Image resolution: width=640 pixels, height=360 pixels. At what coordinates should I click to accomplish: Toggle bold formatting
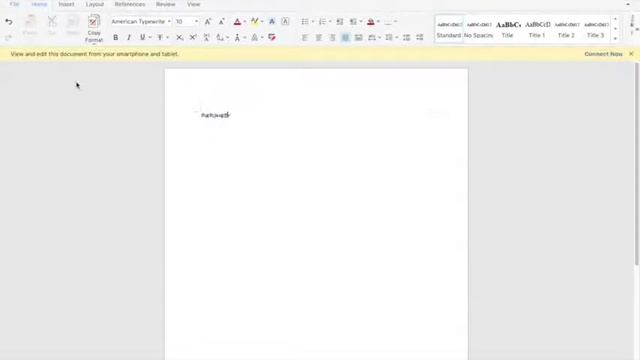pyautogui.click(x=116, y=37)
